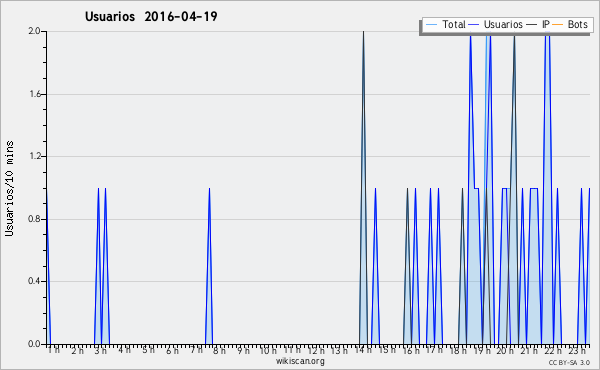Viewport: 600px width, 370px height.
Task: Click the '2 h' x-axis label
Action: [77, 350]
